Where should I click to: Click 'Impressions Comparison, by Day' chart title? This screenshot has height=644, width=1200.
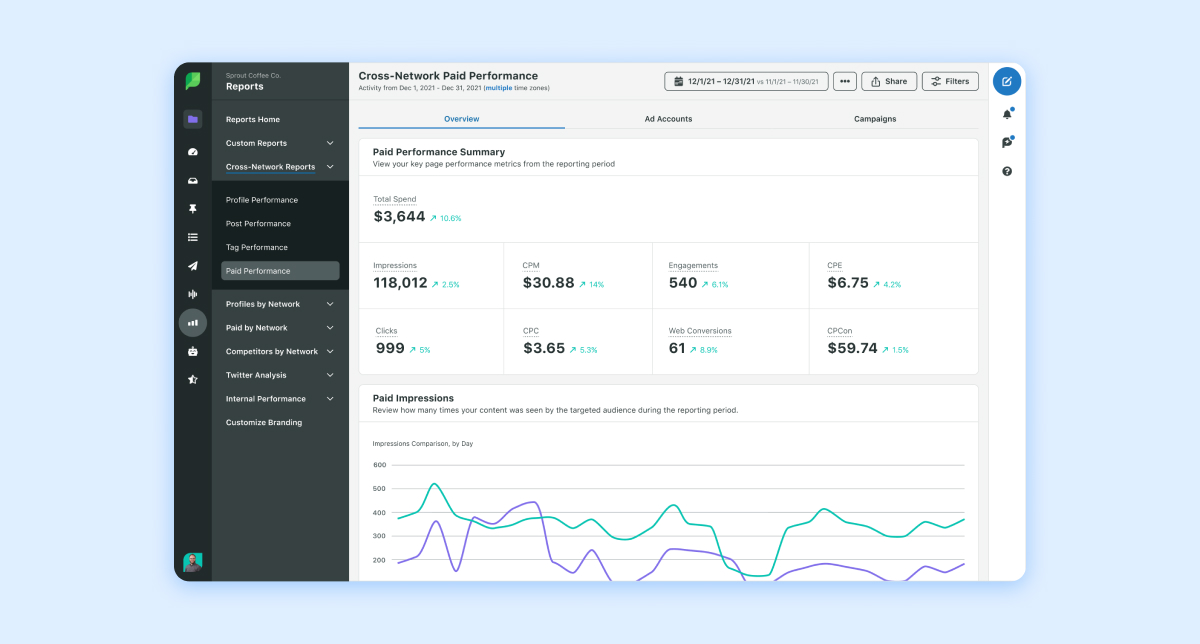(422, 443)
